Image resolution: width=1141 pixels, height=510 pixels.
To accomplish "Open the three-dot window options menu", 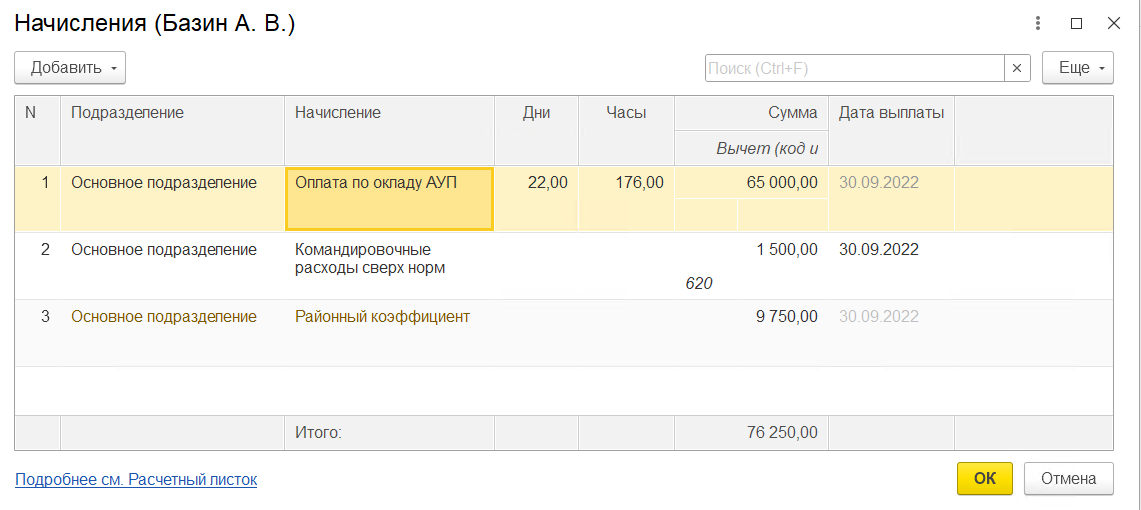I will [1039, 23].
